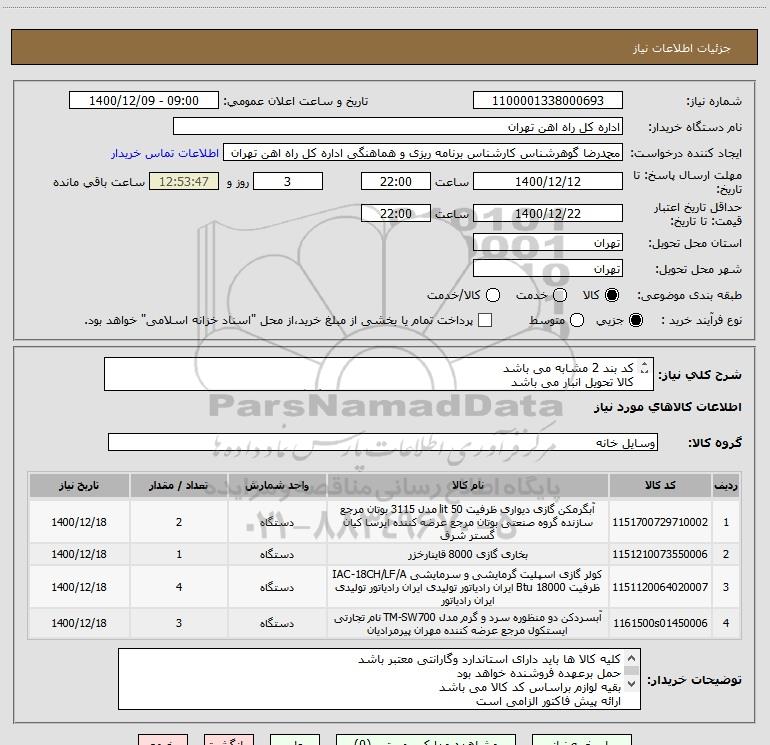
Task: Open the اطلاعات تماس خریدار link
Action: click(x=165, y=153)
